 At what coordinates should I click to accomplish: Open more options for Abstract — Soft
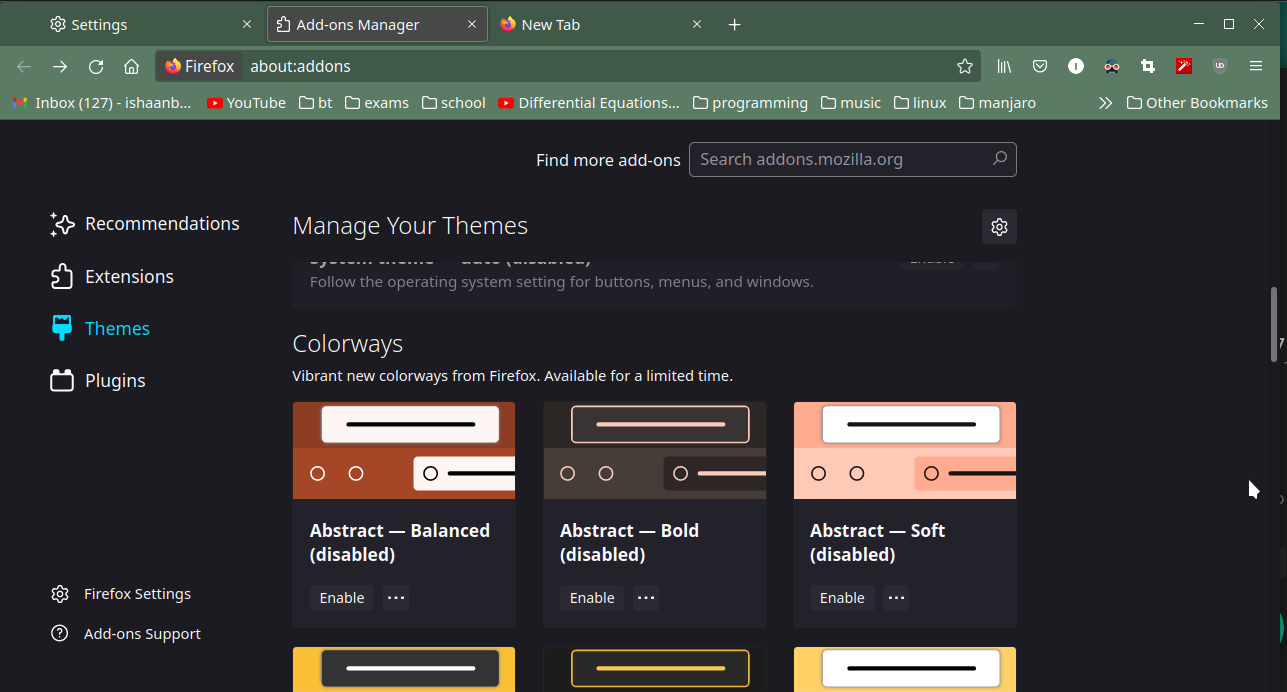(x=896, y=598)
